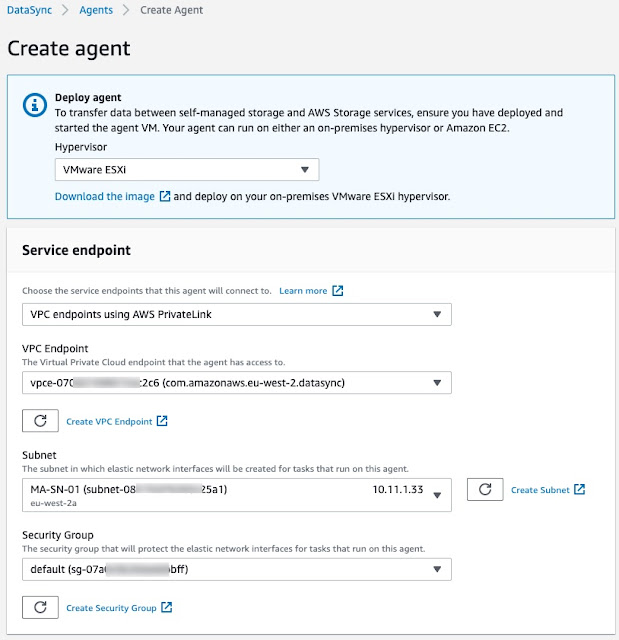The width and height of the screenshot is (619, 640).
Task: Click the refresh button under Security Group
Action: 40,607
